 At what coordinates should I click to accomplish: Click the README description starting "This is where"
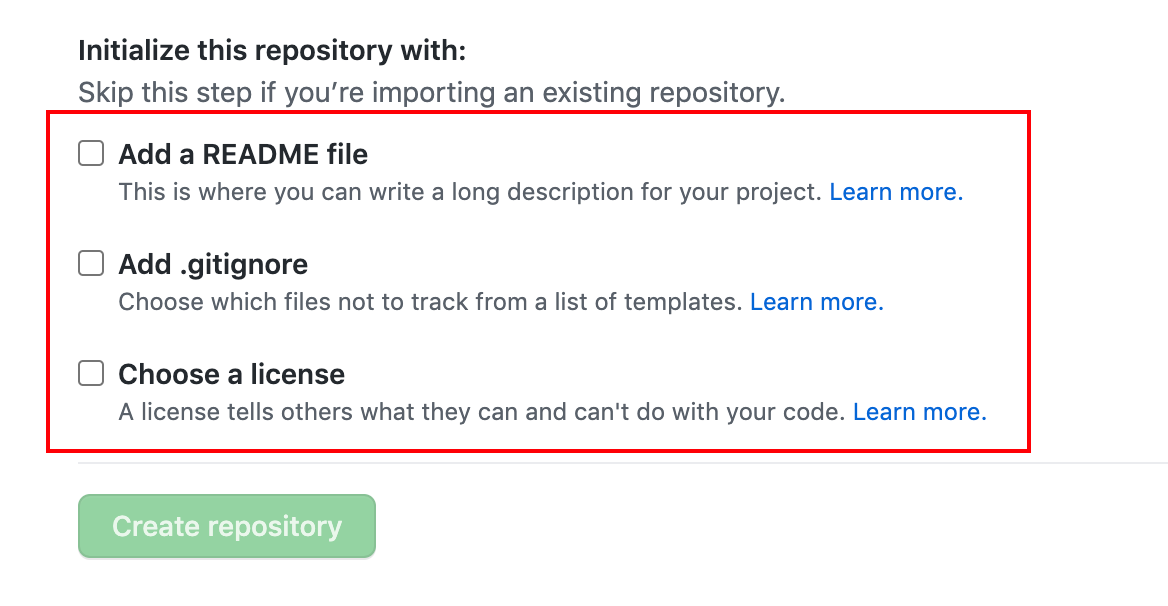[470, 192]
